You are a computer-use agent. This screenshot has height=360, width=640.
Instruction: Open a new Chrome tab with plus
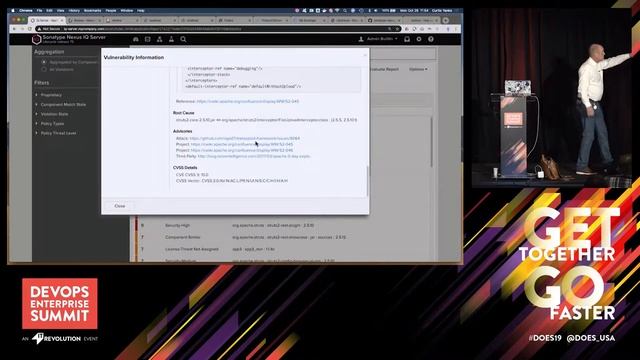point(445,20)
